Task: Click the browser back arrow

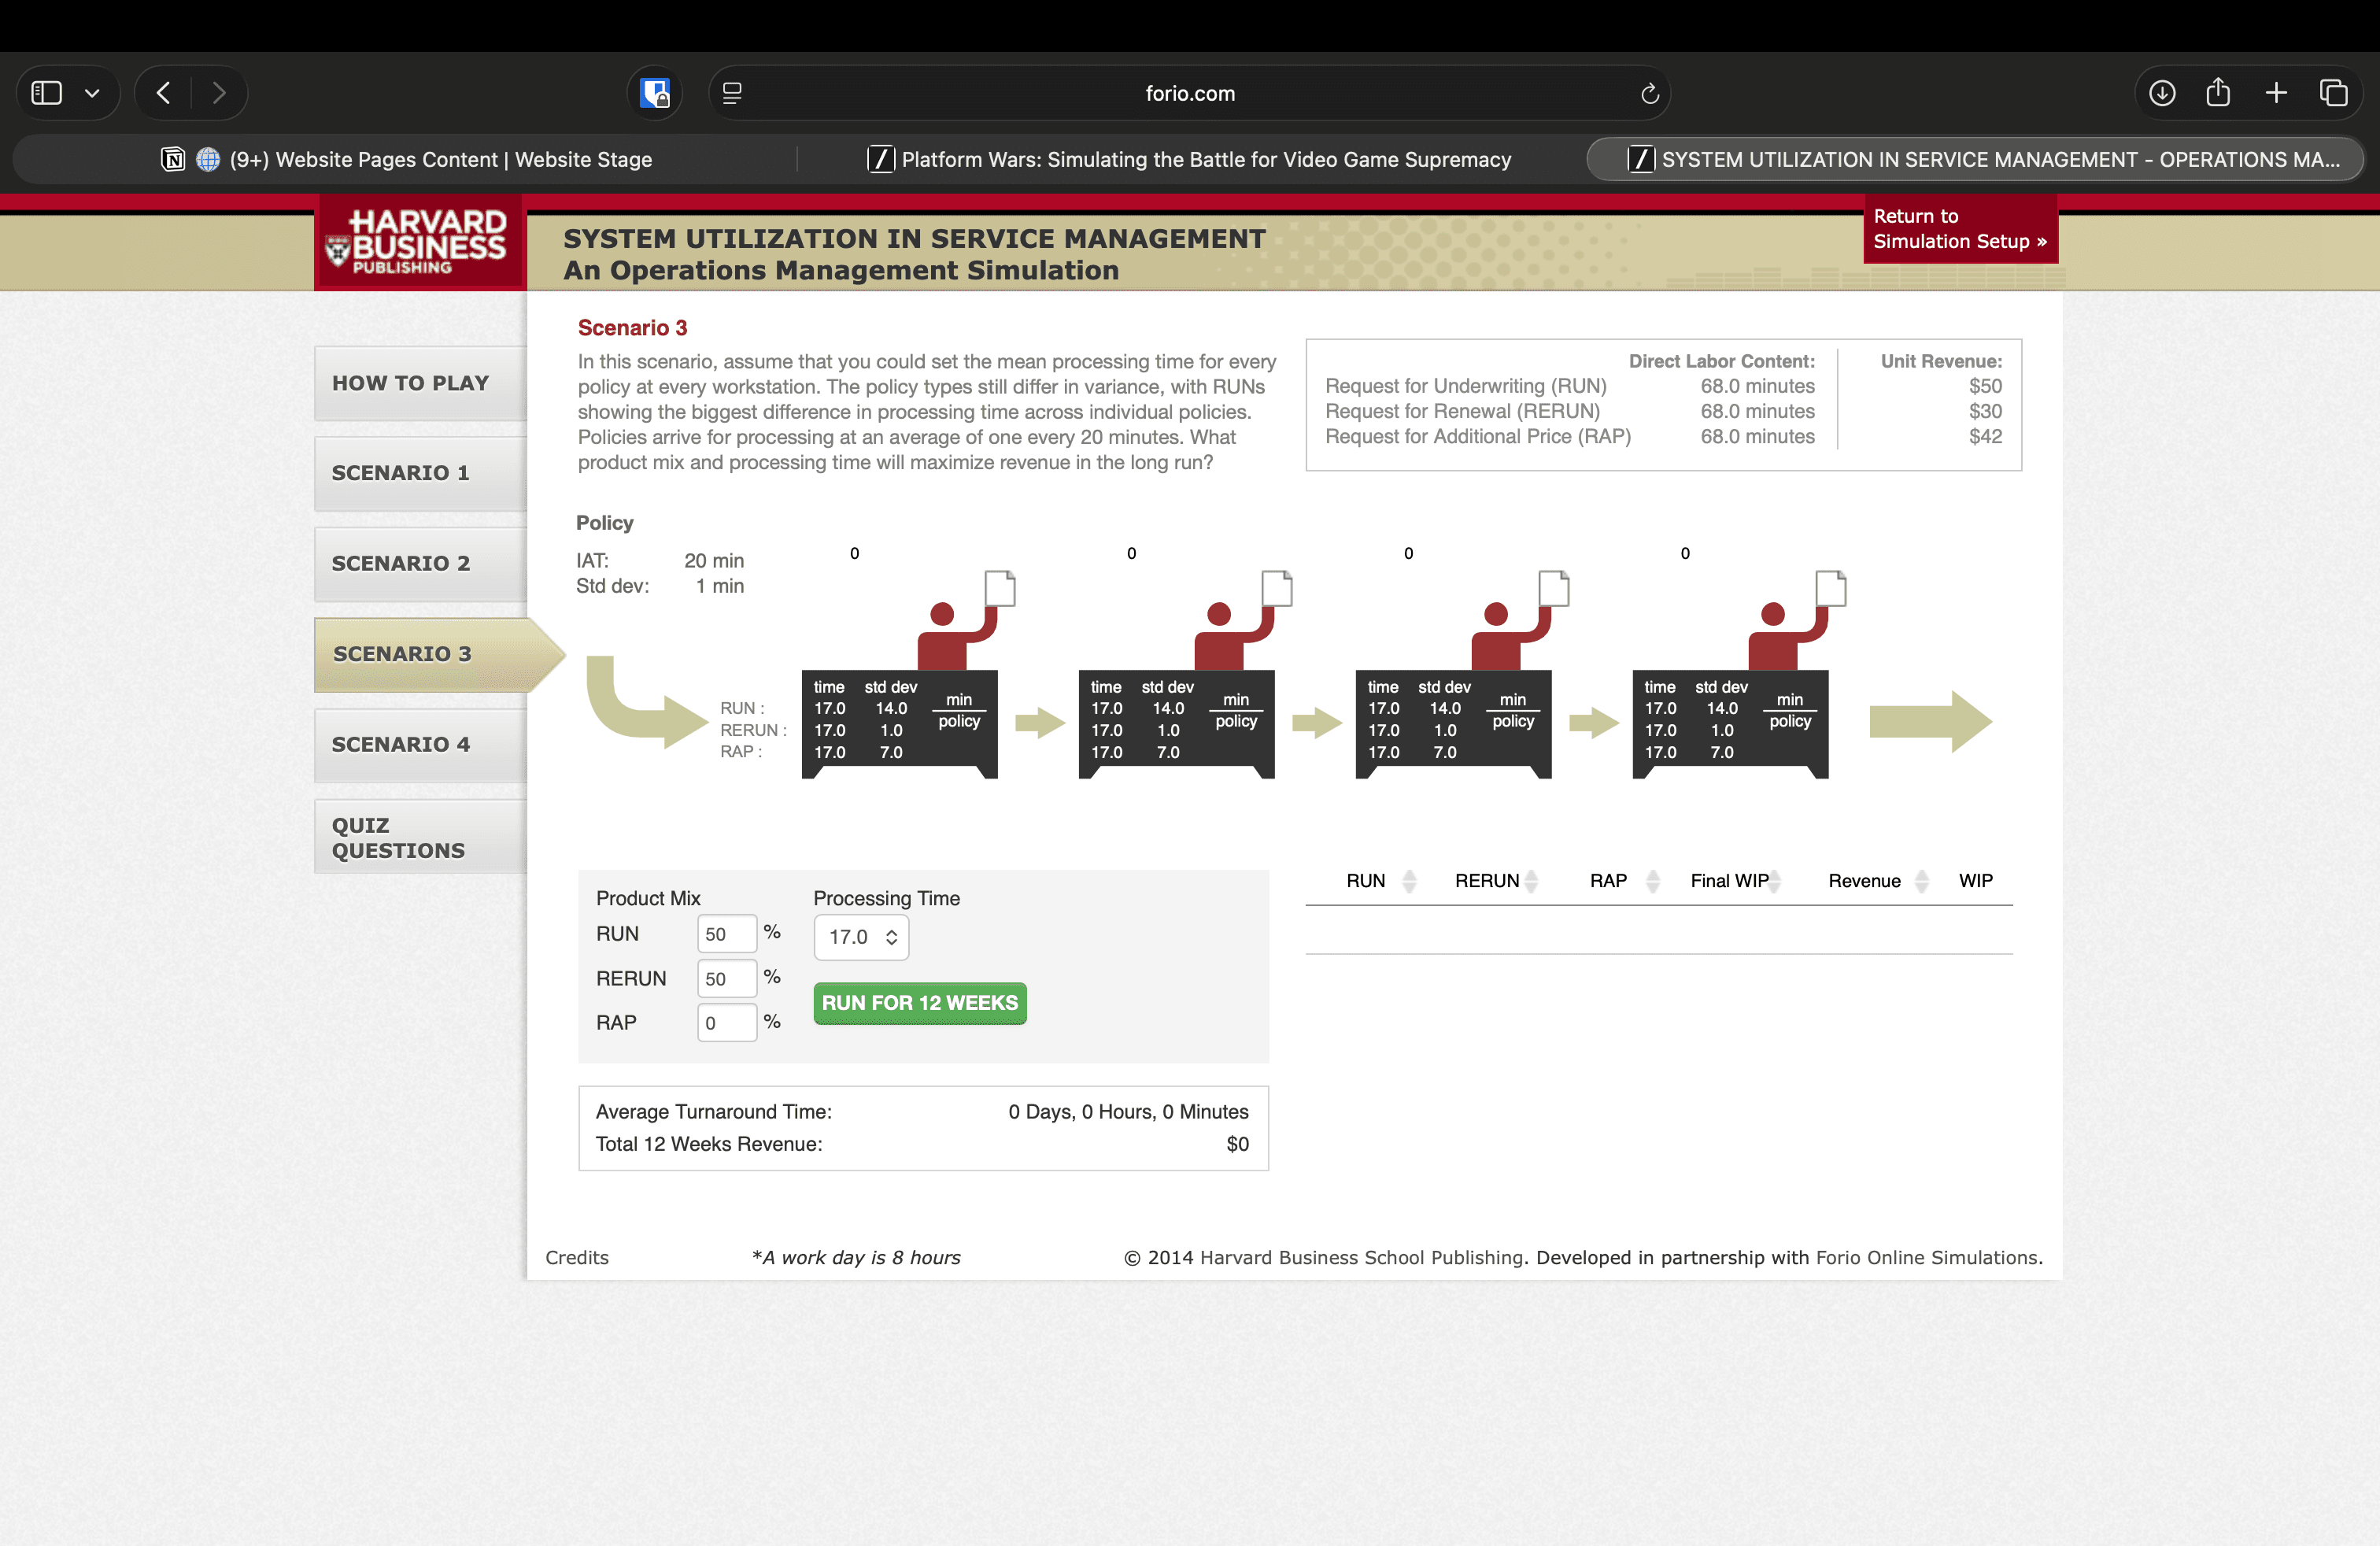Action: [164, 93]
